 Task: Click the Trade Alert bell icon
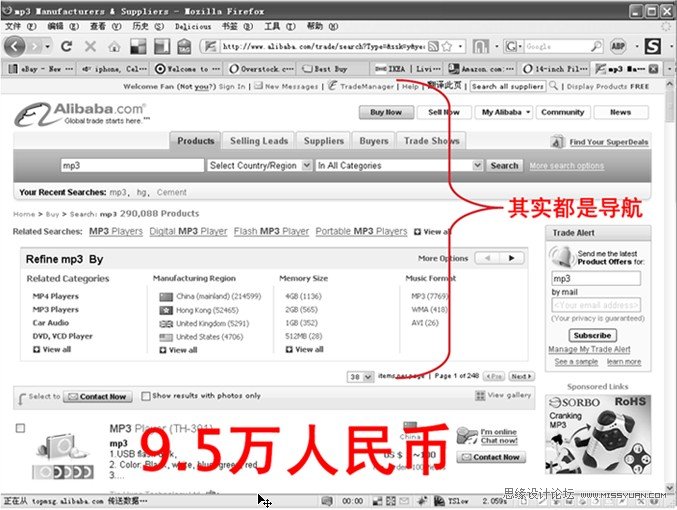(562, 257)
